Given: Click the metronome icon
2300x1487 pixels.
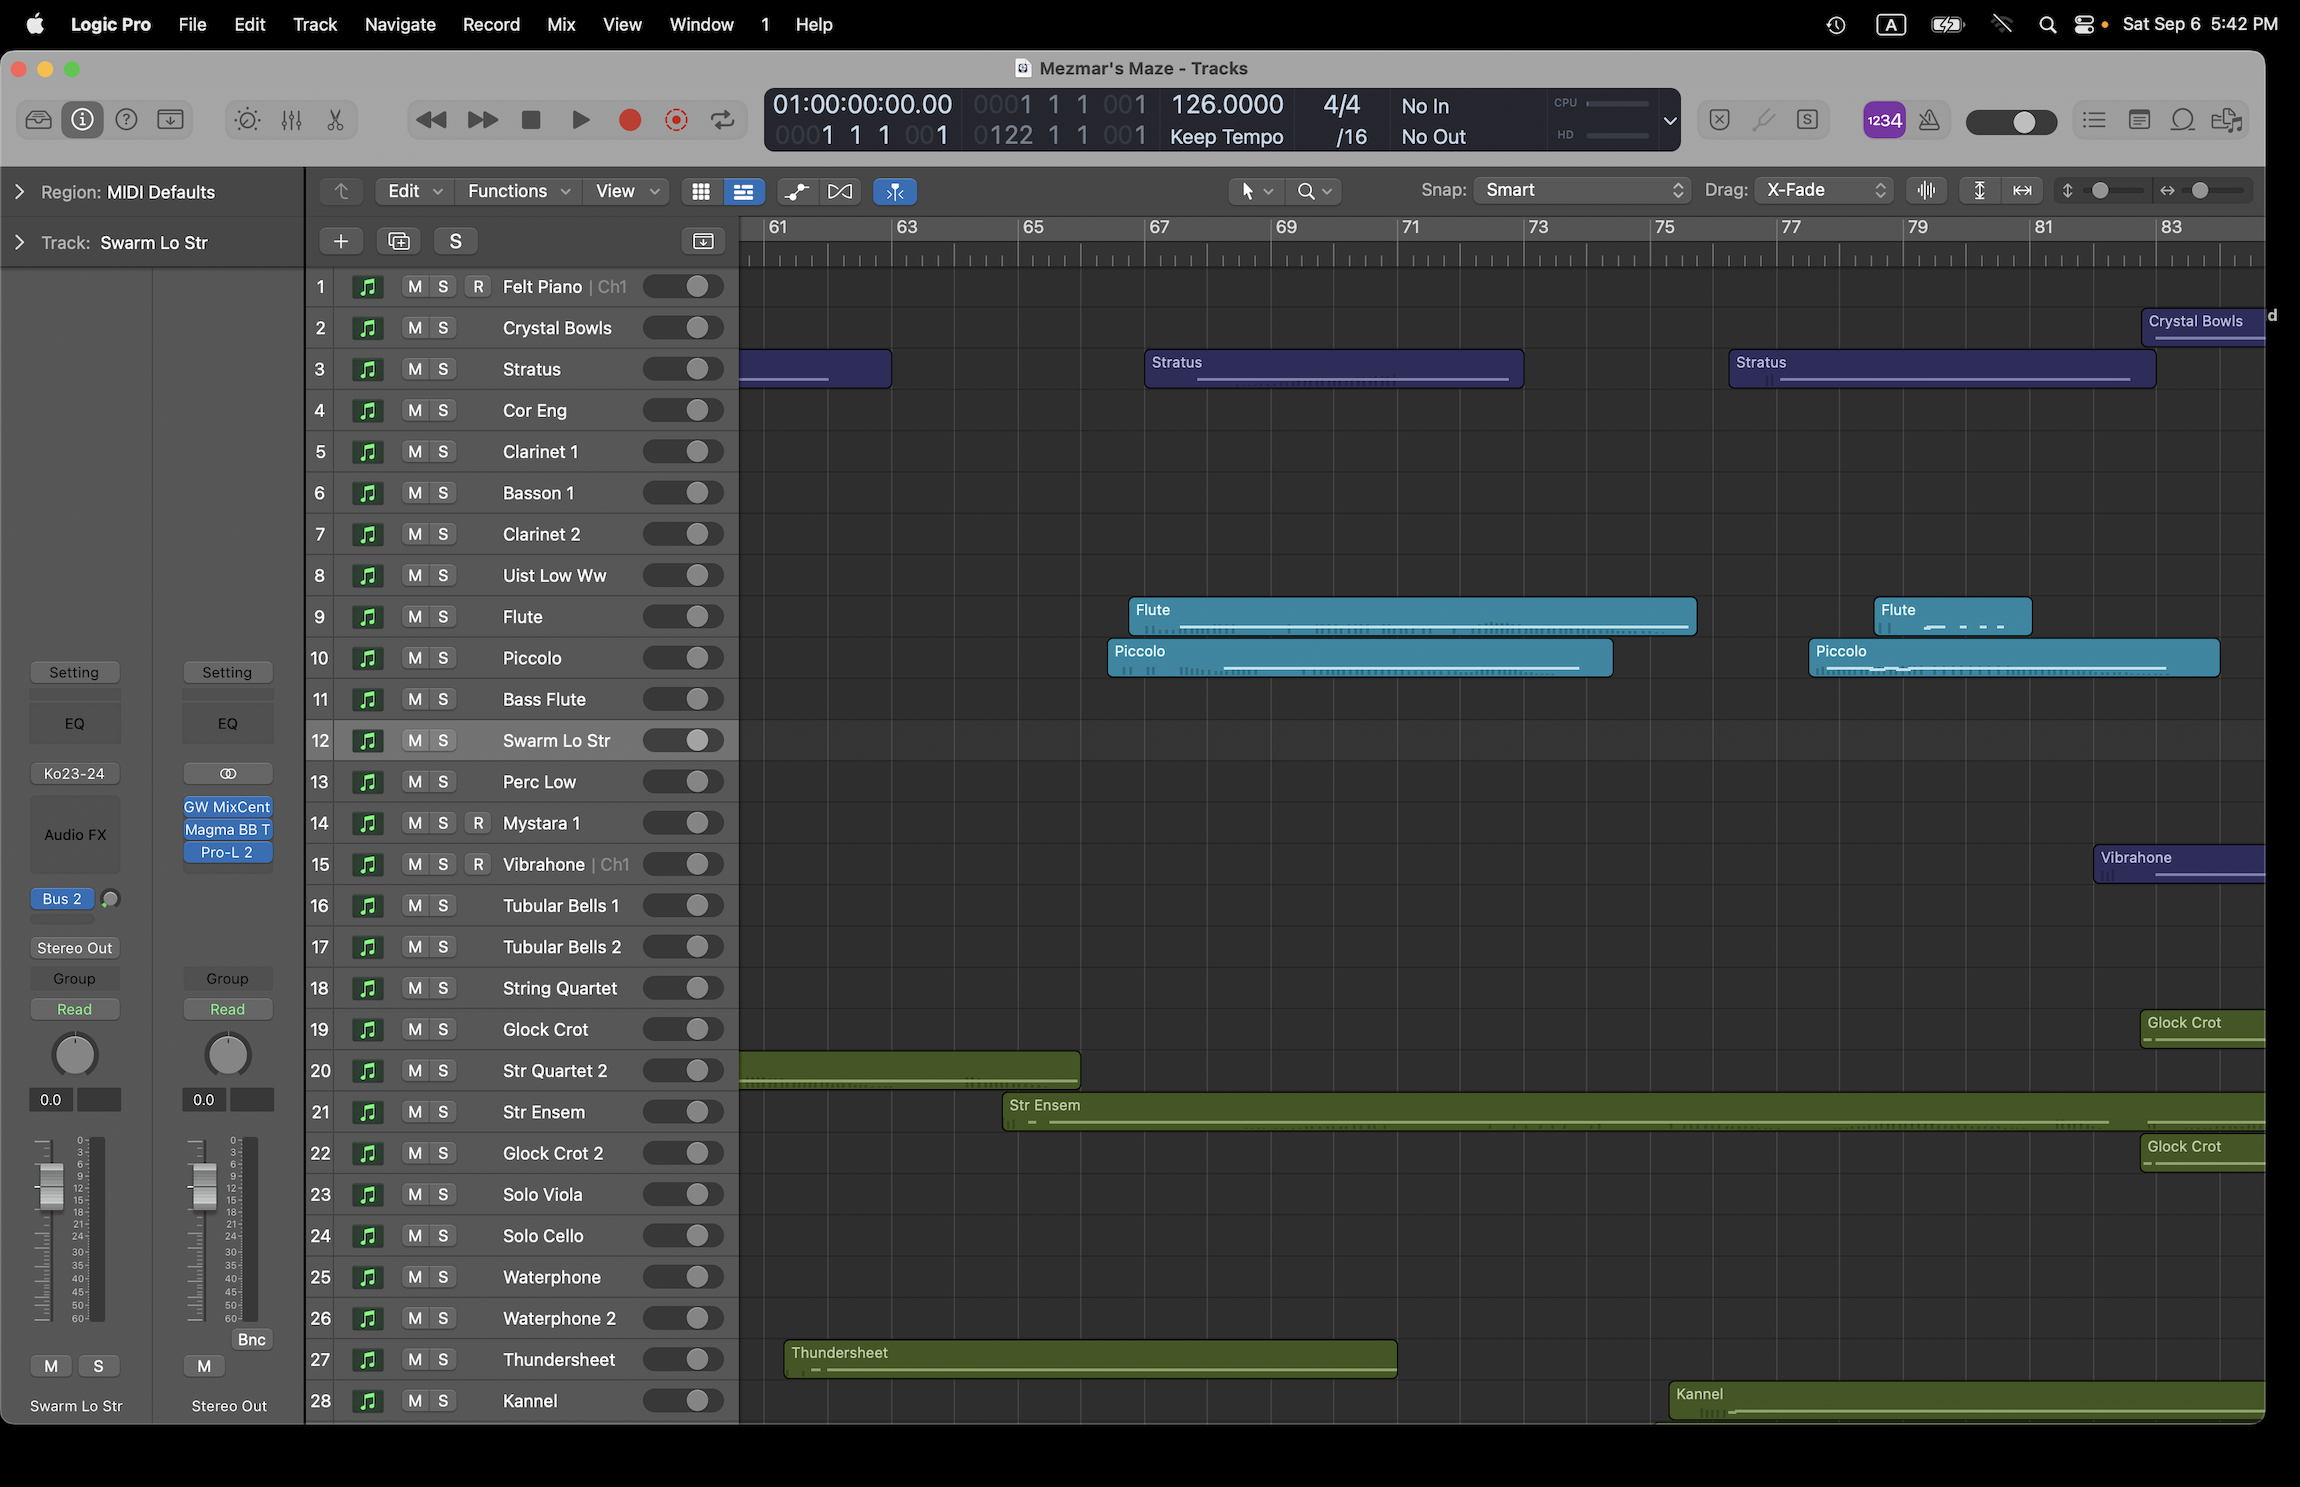Looking at the screenshot, I should [1929, 120].
